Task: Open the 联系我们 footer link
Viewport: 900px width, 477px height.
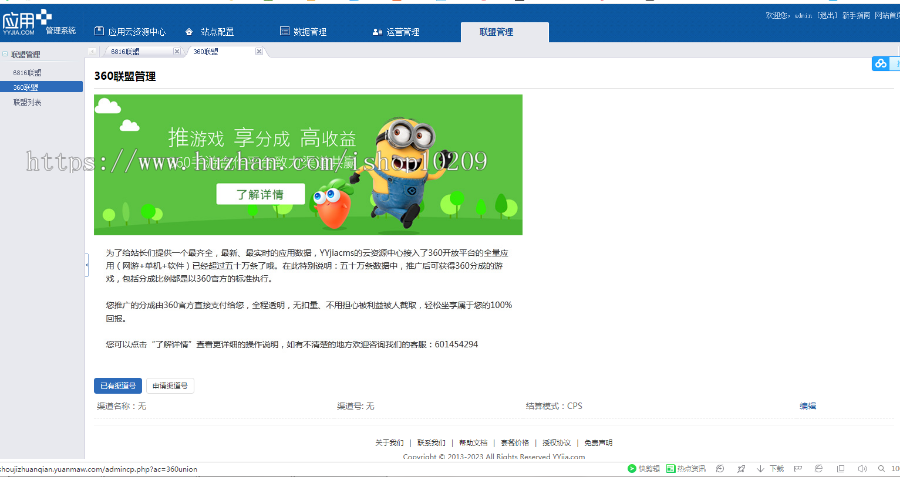Action: [431, 443]
